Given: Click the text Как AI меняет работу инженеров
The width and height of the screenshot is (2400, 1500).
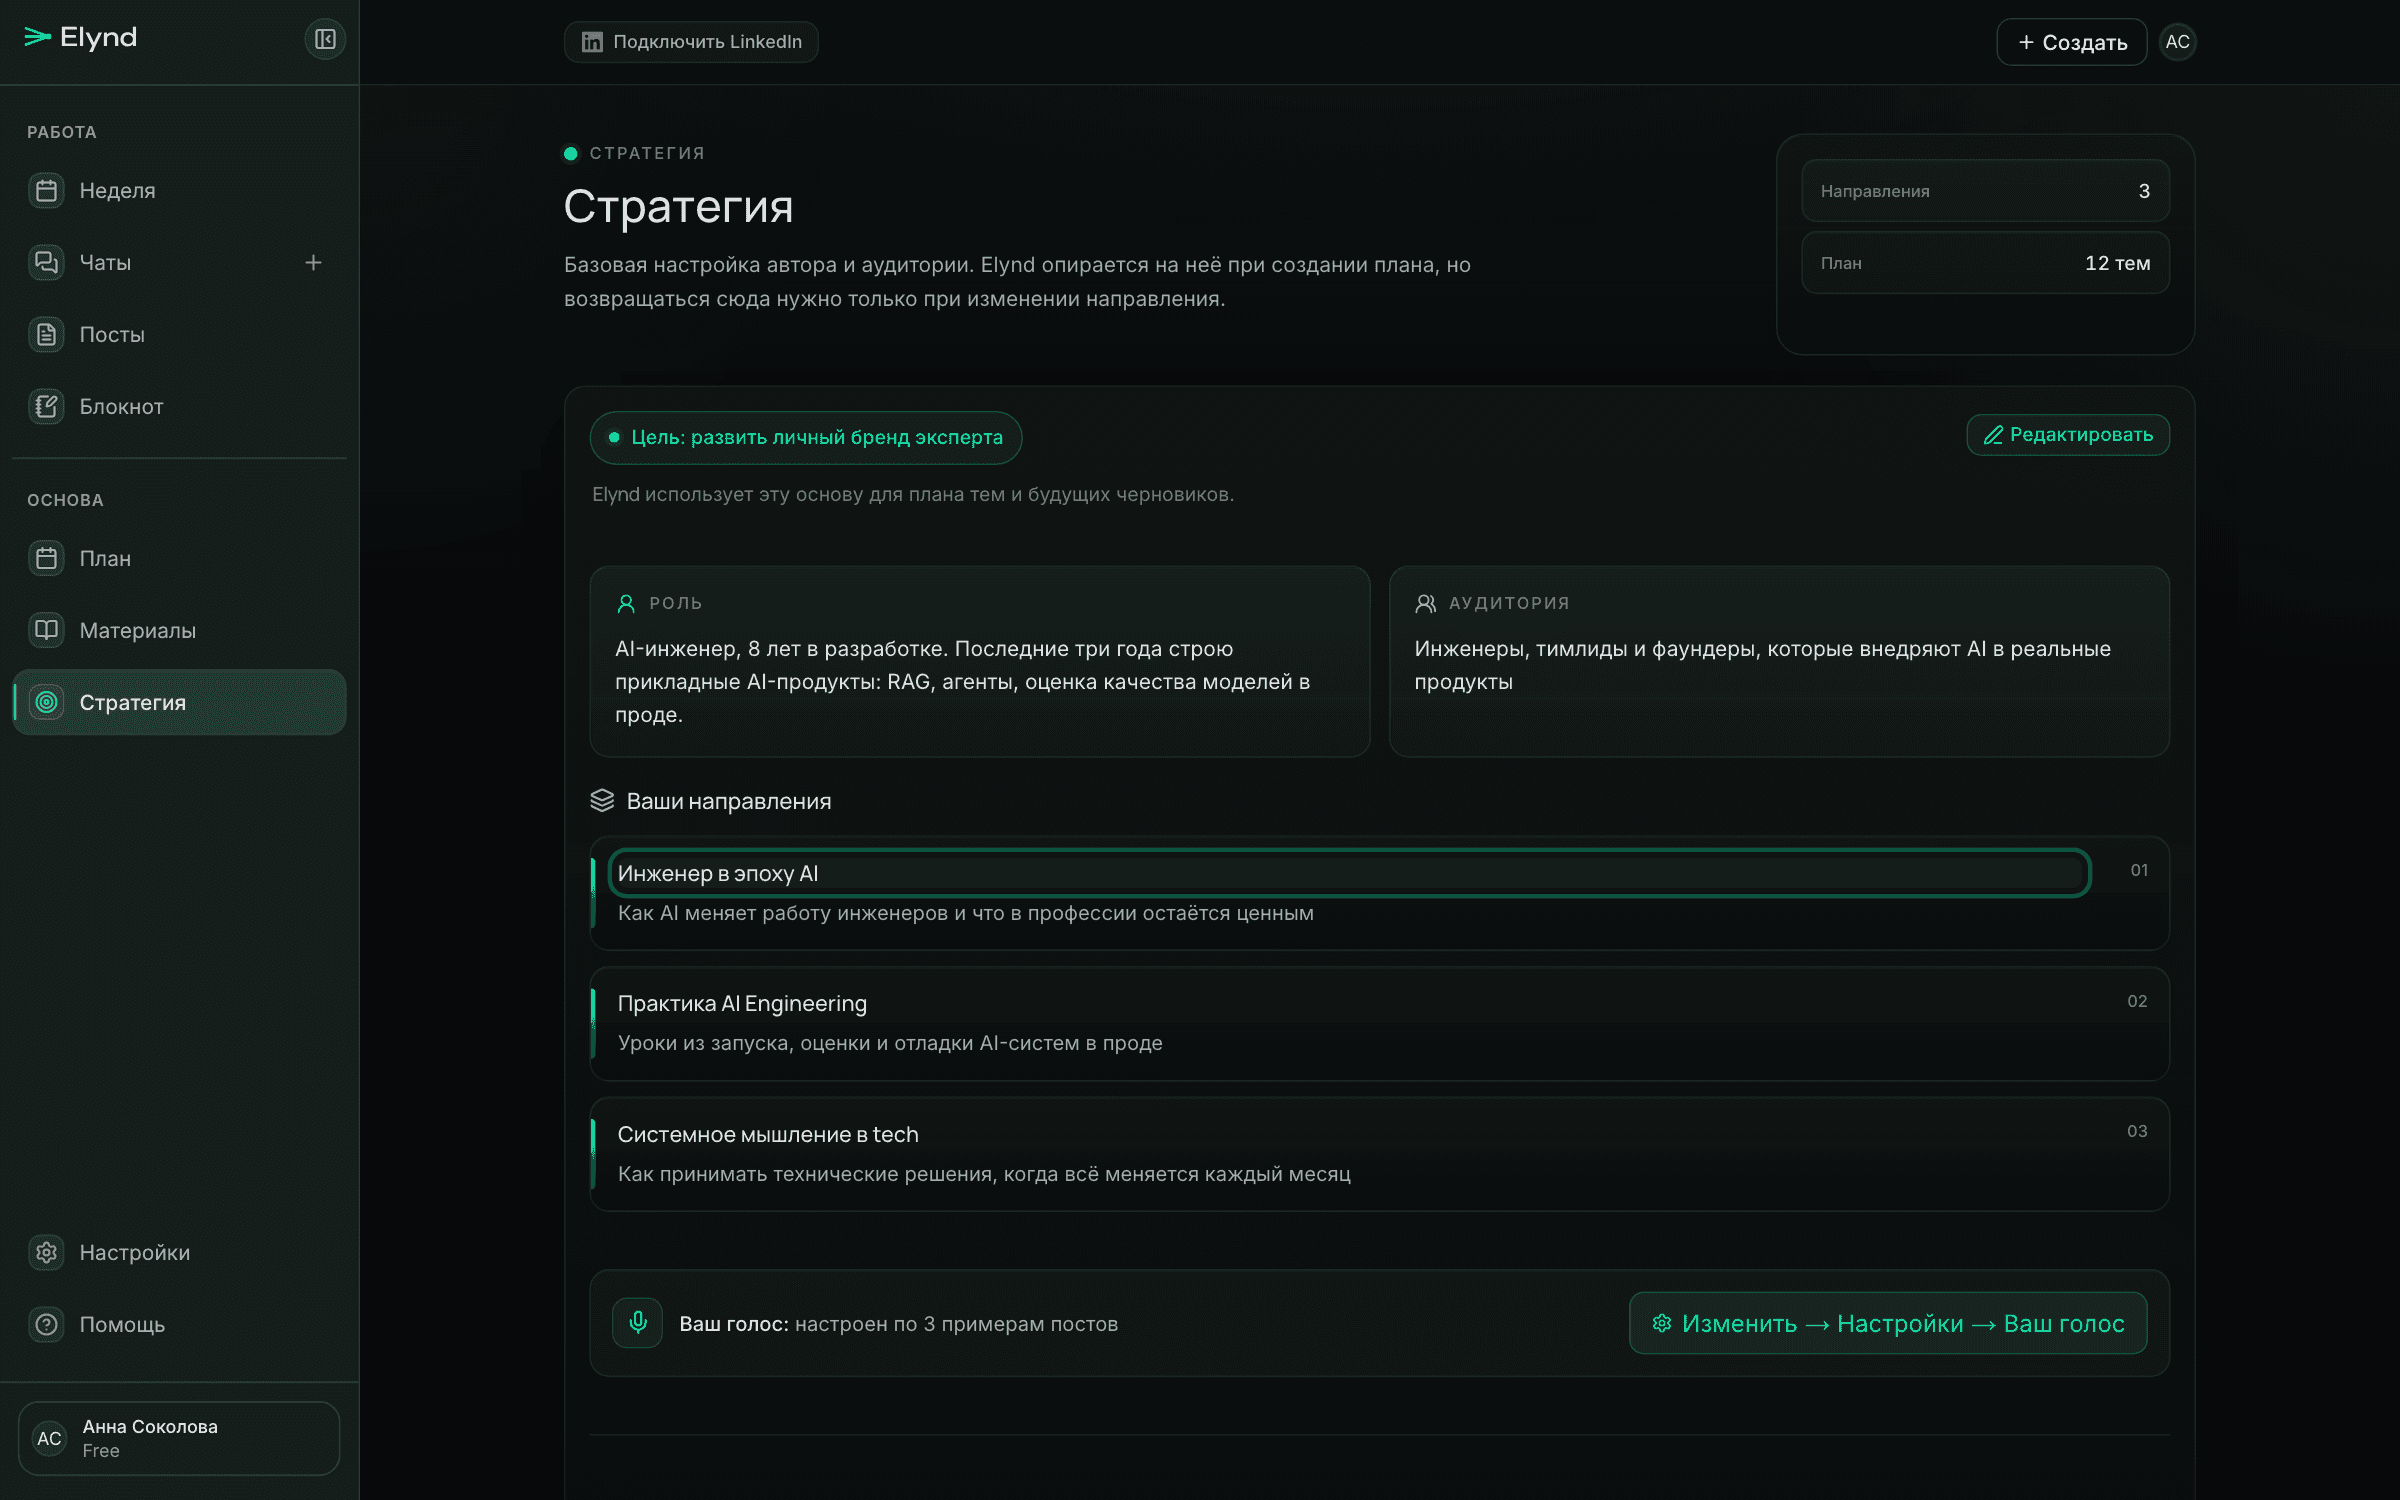Looking at the screenshot, I should click(x=784, y=913).
